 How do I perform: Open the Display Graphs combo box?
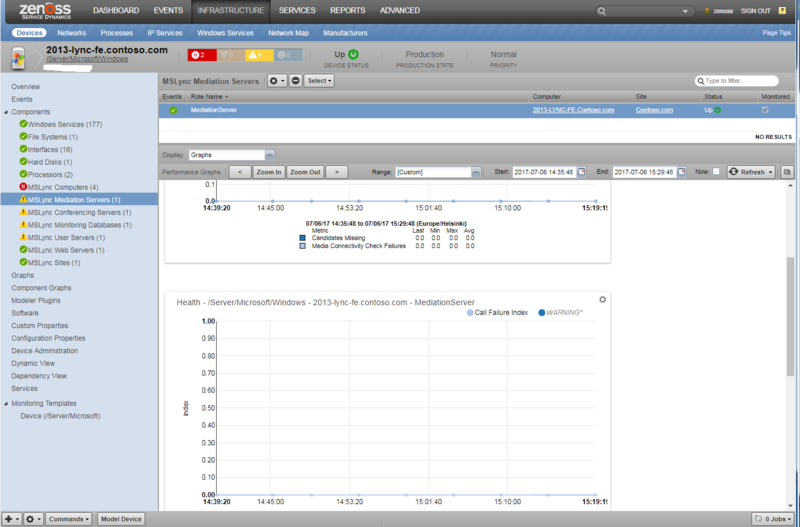tap(232, 155)
